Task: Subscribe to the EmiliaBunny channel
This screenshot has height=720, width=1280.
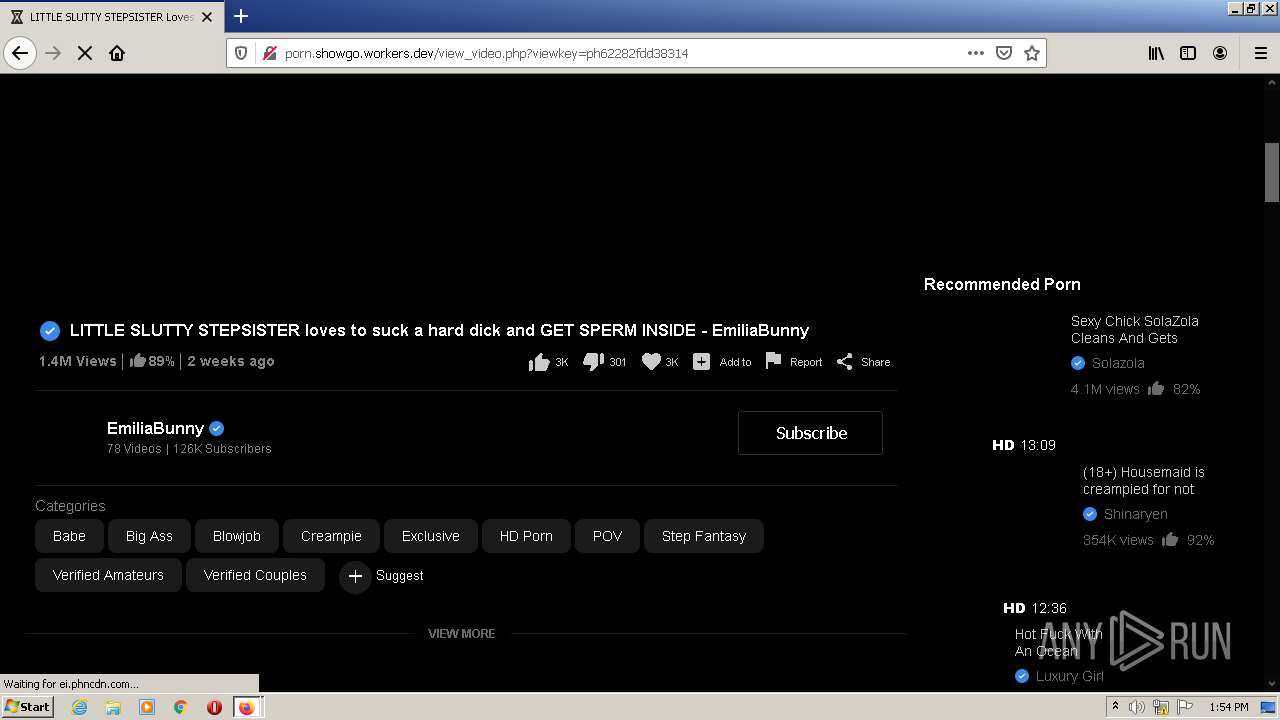Action: pos(810,433)
